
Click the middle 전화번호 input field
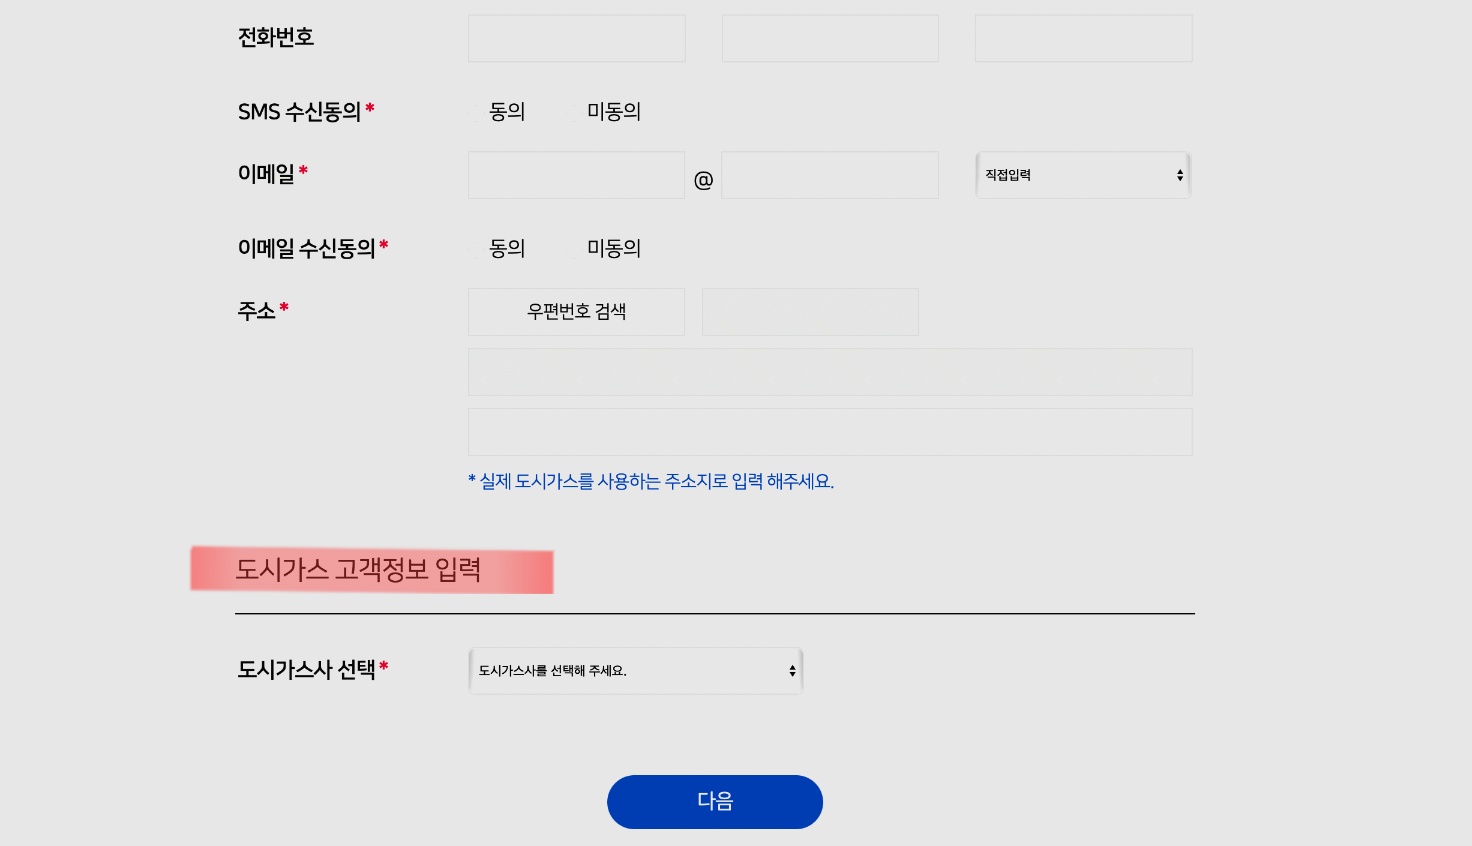click(x=830, y=38)
